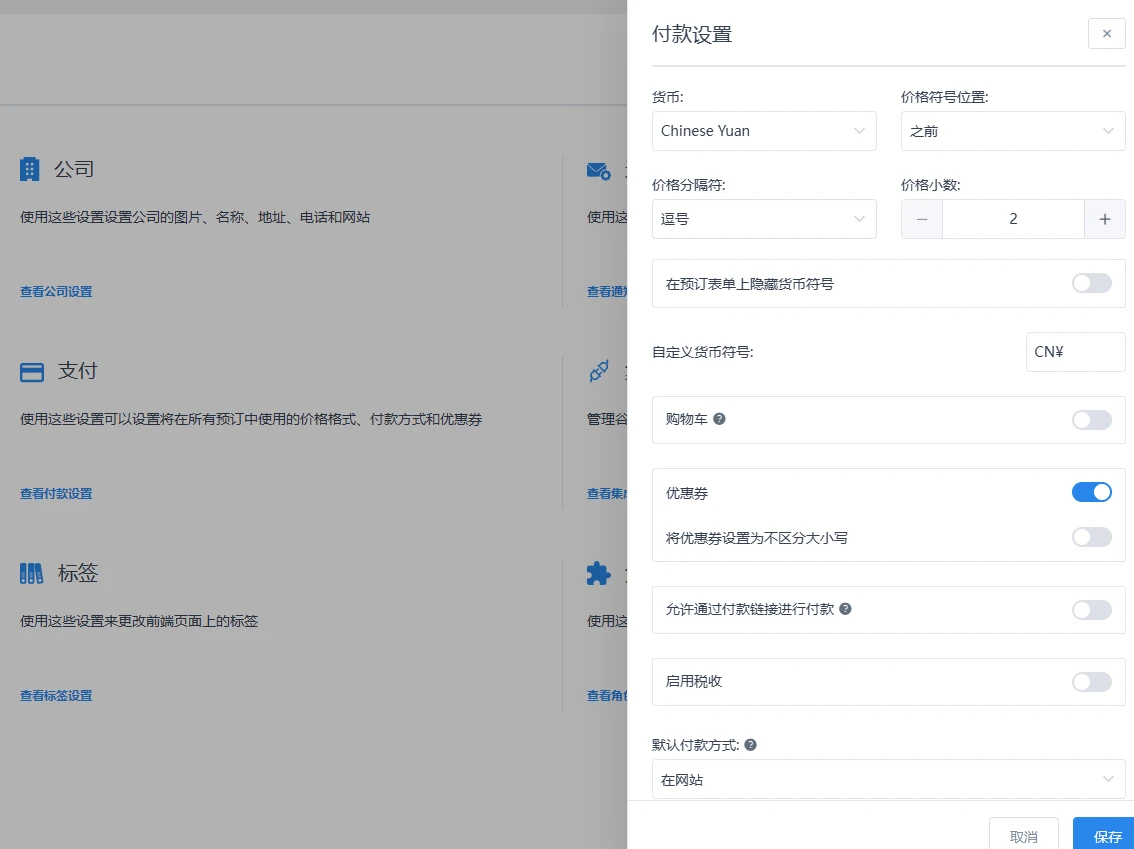This screenshot has width=1134, height=849.
Task: Open 查看标签设置 link
Action: coord(56,695)
